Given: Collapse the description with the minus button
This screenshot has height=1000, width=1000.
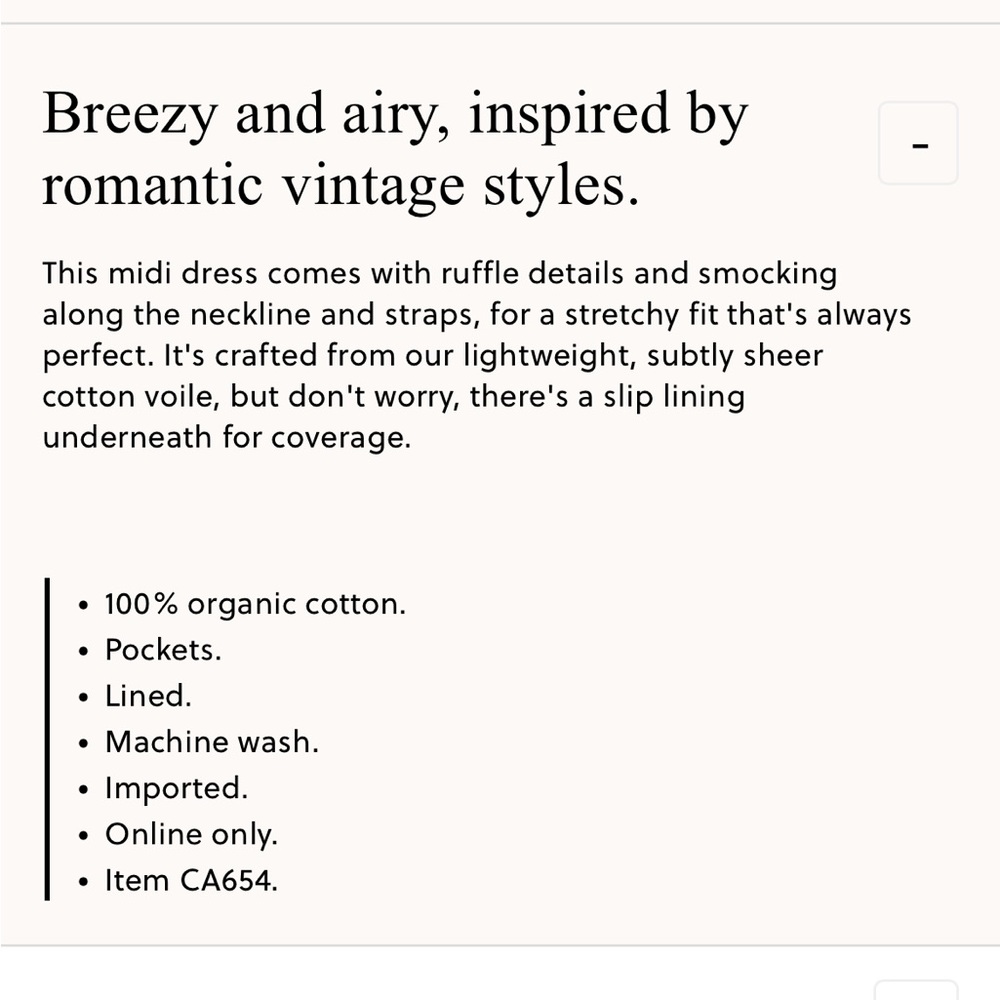Looking at the screenshot, I should 918,143.
